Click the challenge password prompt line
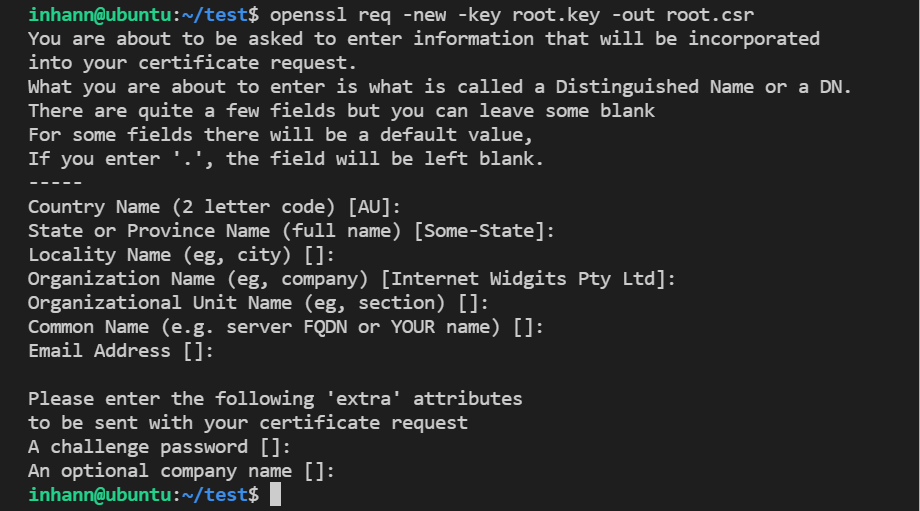920x511 pixels. pyautogui.click(x=159, y=447)
